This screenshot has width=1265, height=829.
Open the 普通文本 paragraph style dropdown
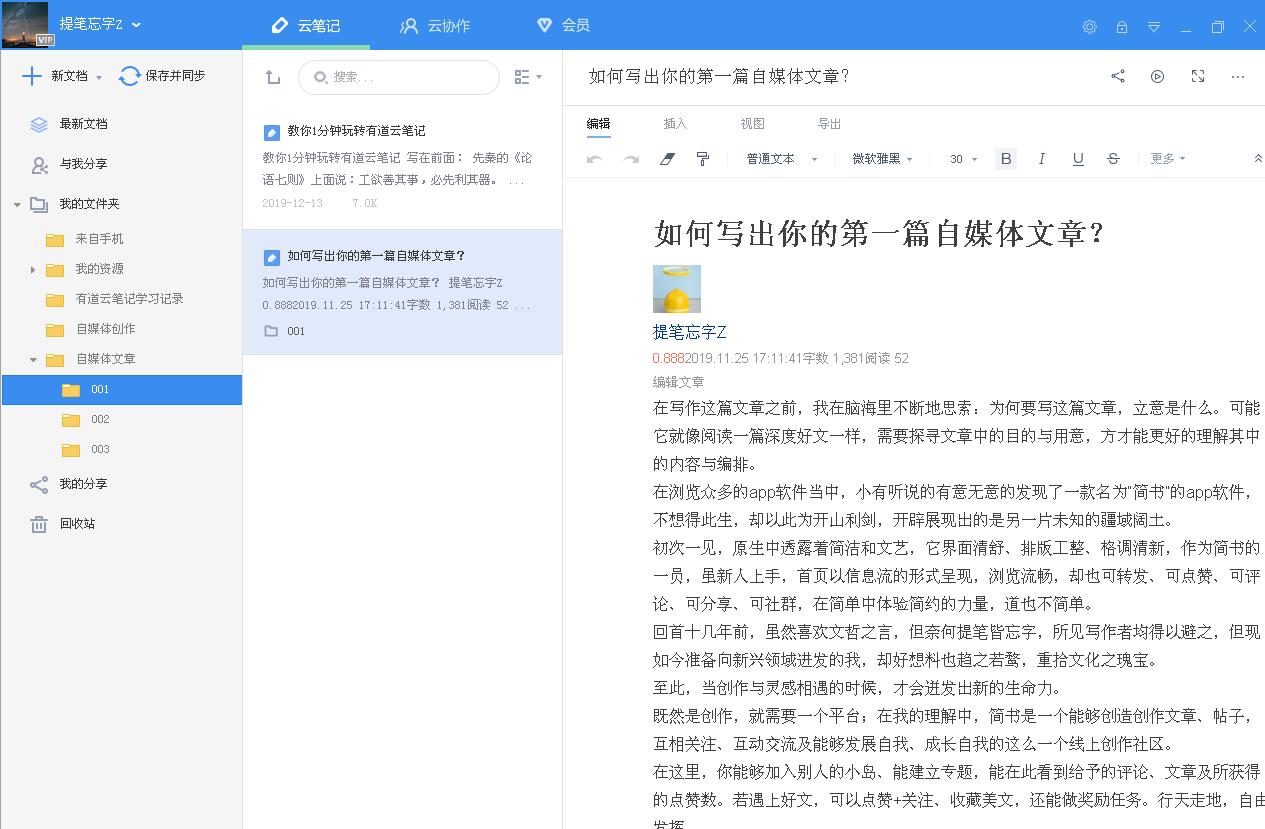tap(781, 158)
